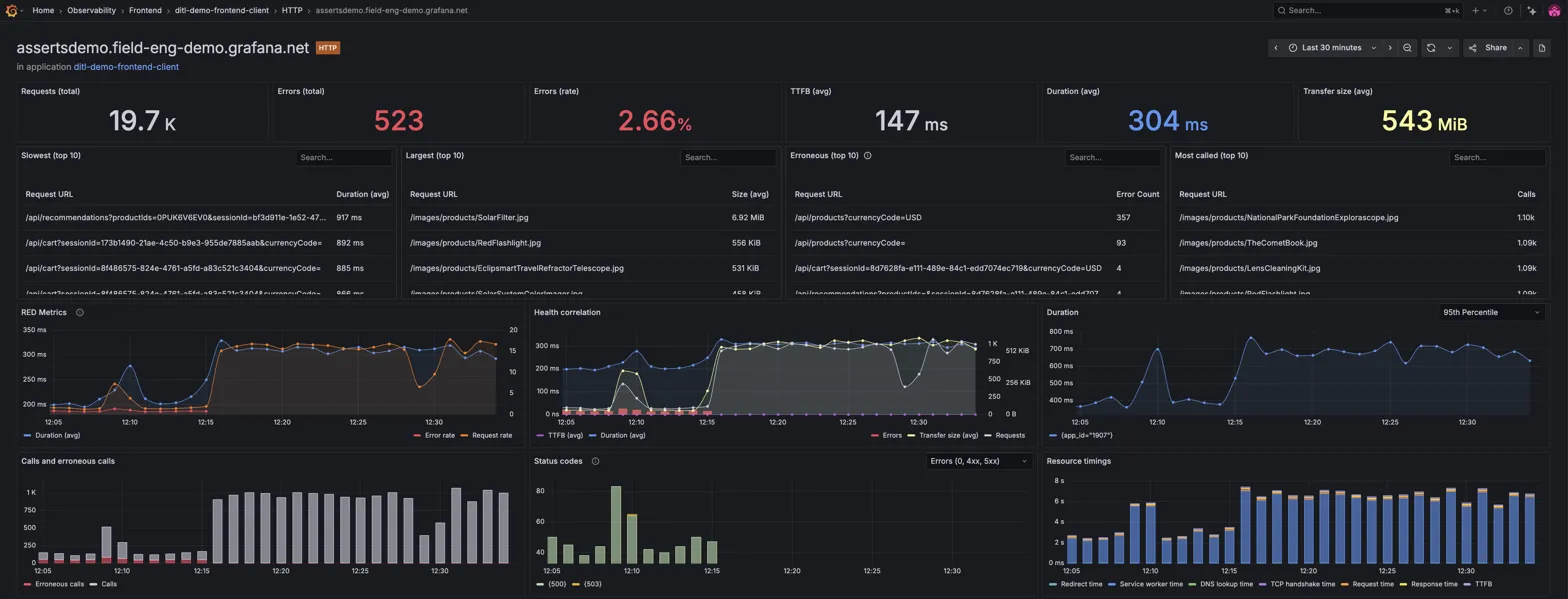Click the Erroneous (top 10) search field
1568x599 pixels.
(1113, 158)
